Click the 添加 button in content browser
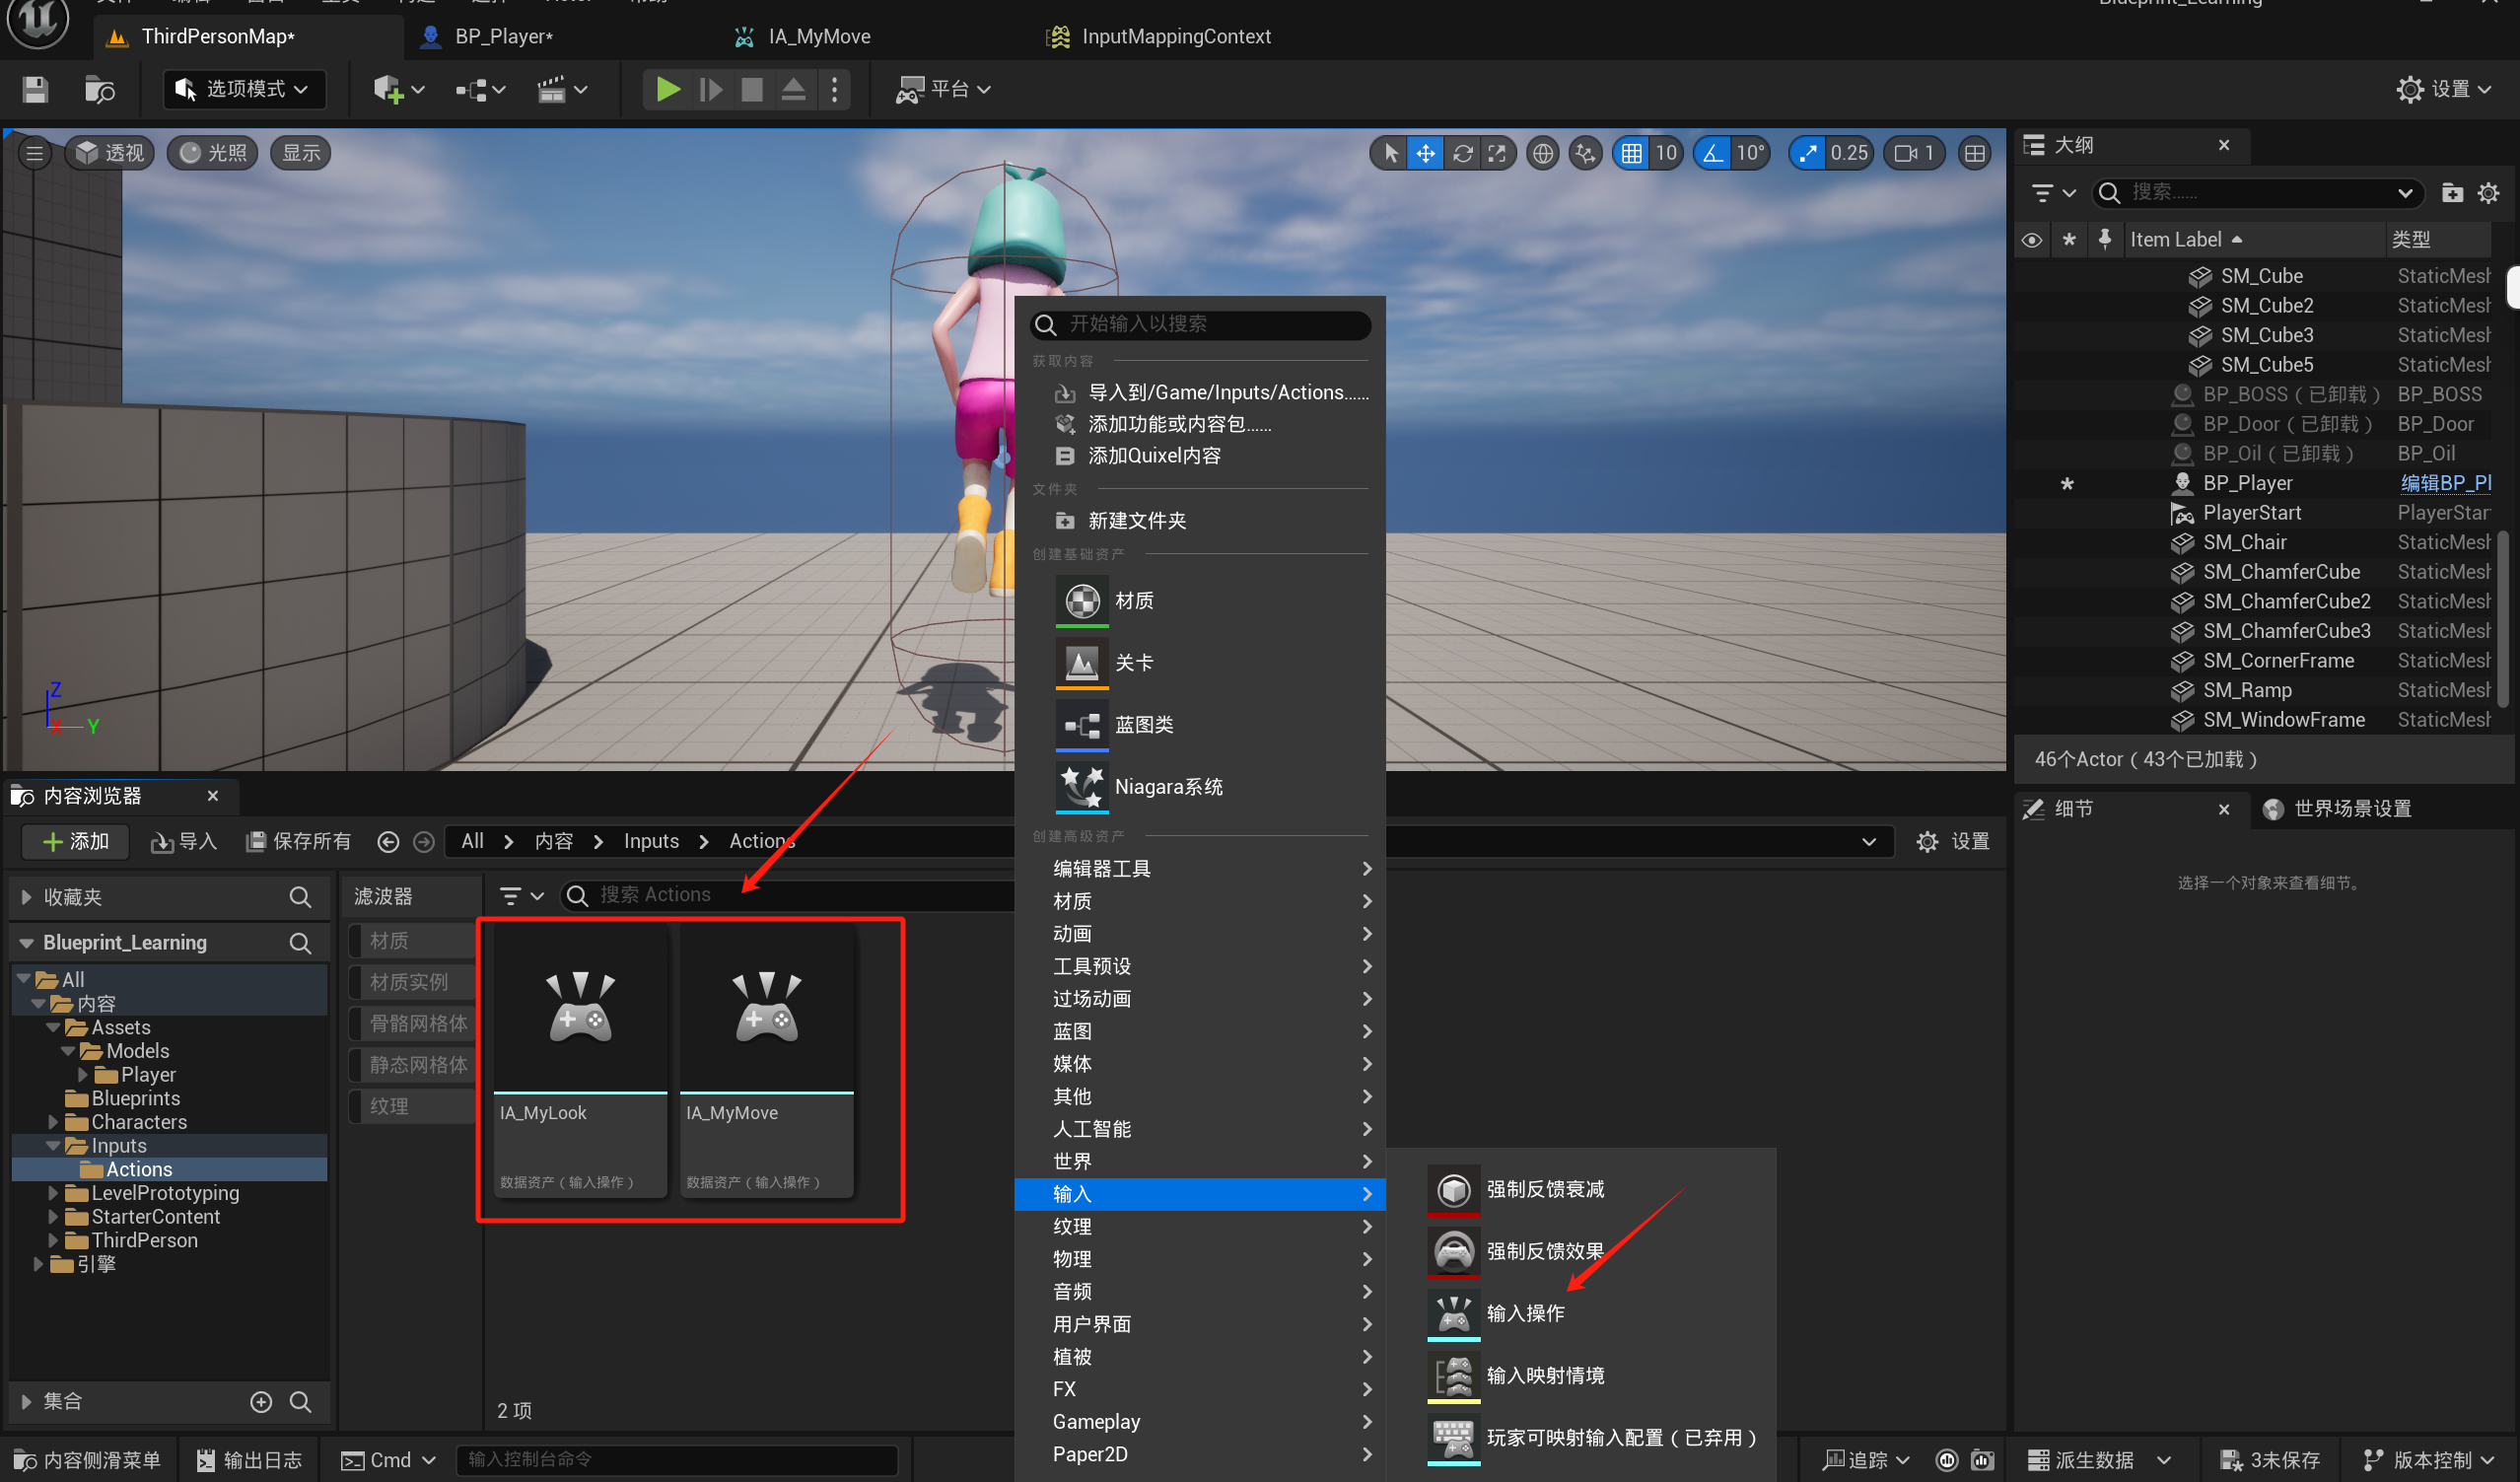Image resolution: width=2520 pixels, height=1482 pixels. click(75, 841)
